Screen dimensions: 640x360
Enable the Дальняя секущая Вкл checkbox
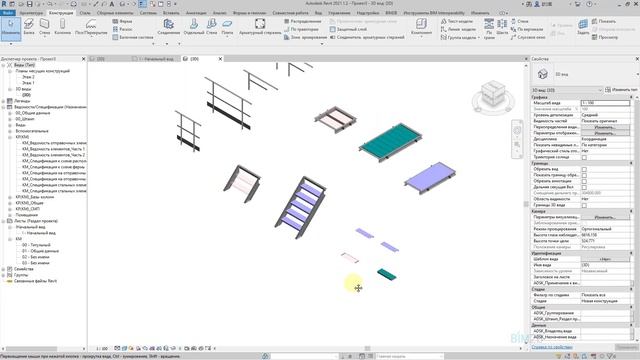[x=584, y=187]
